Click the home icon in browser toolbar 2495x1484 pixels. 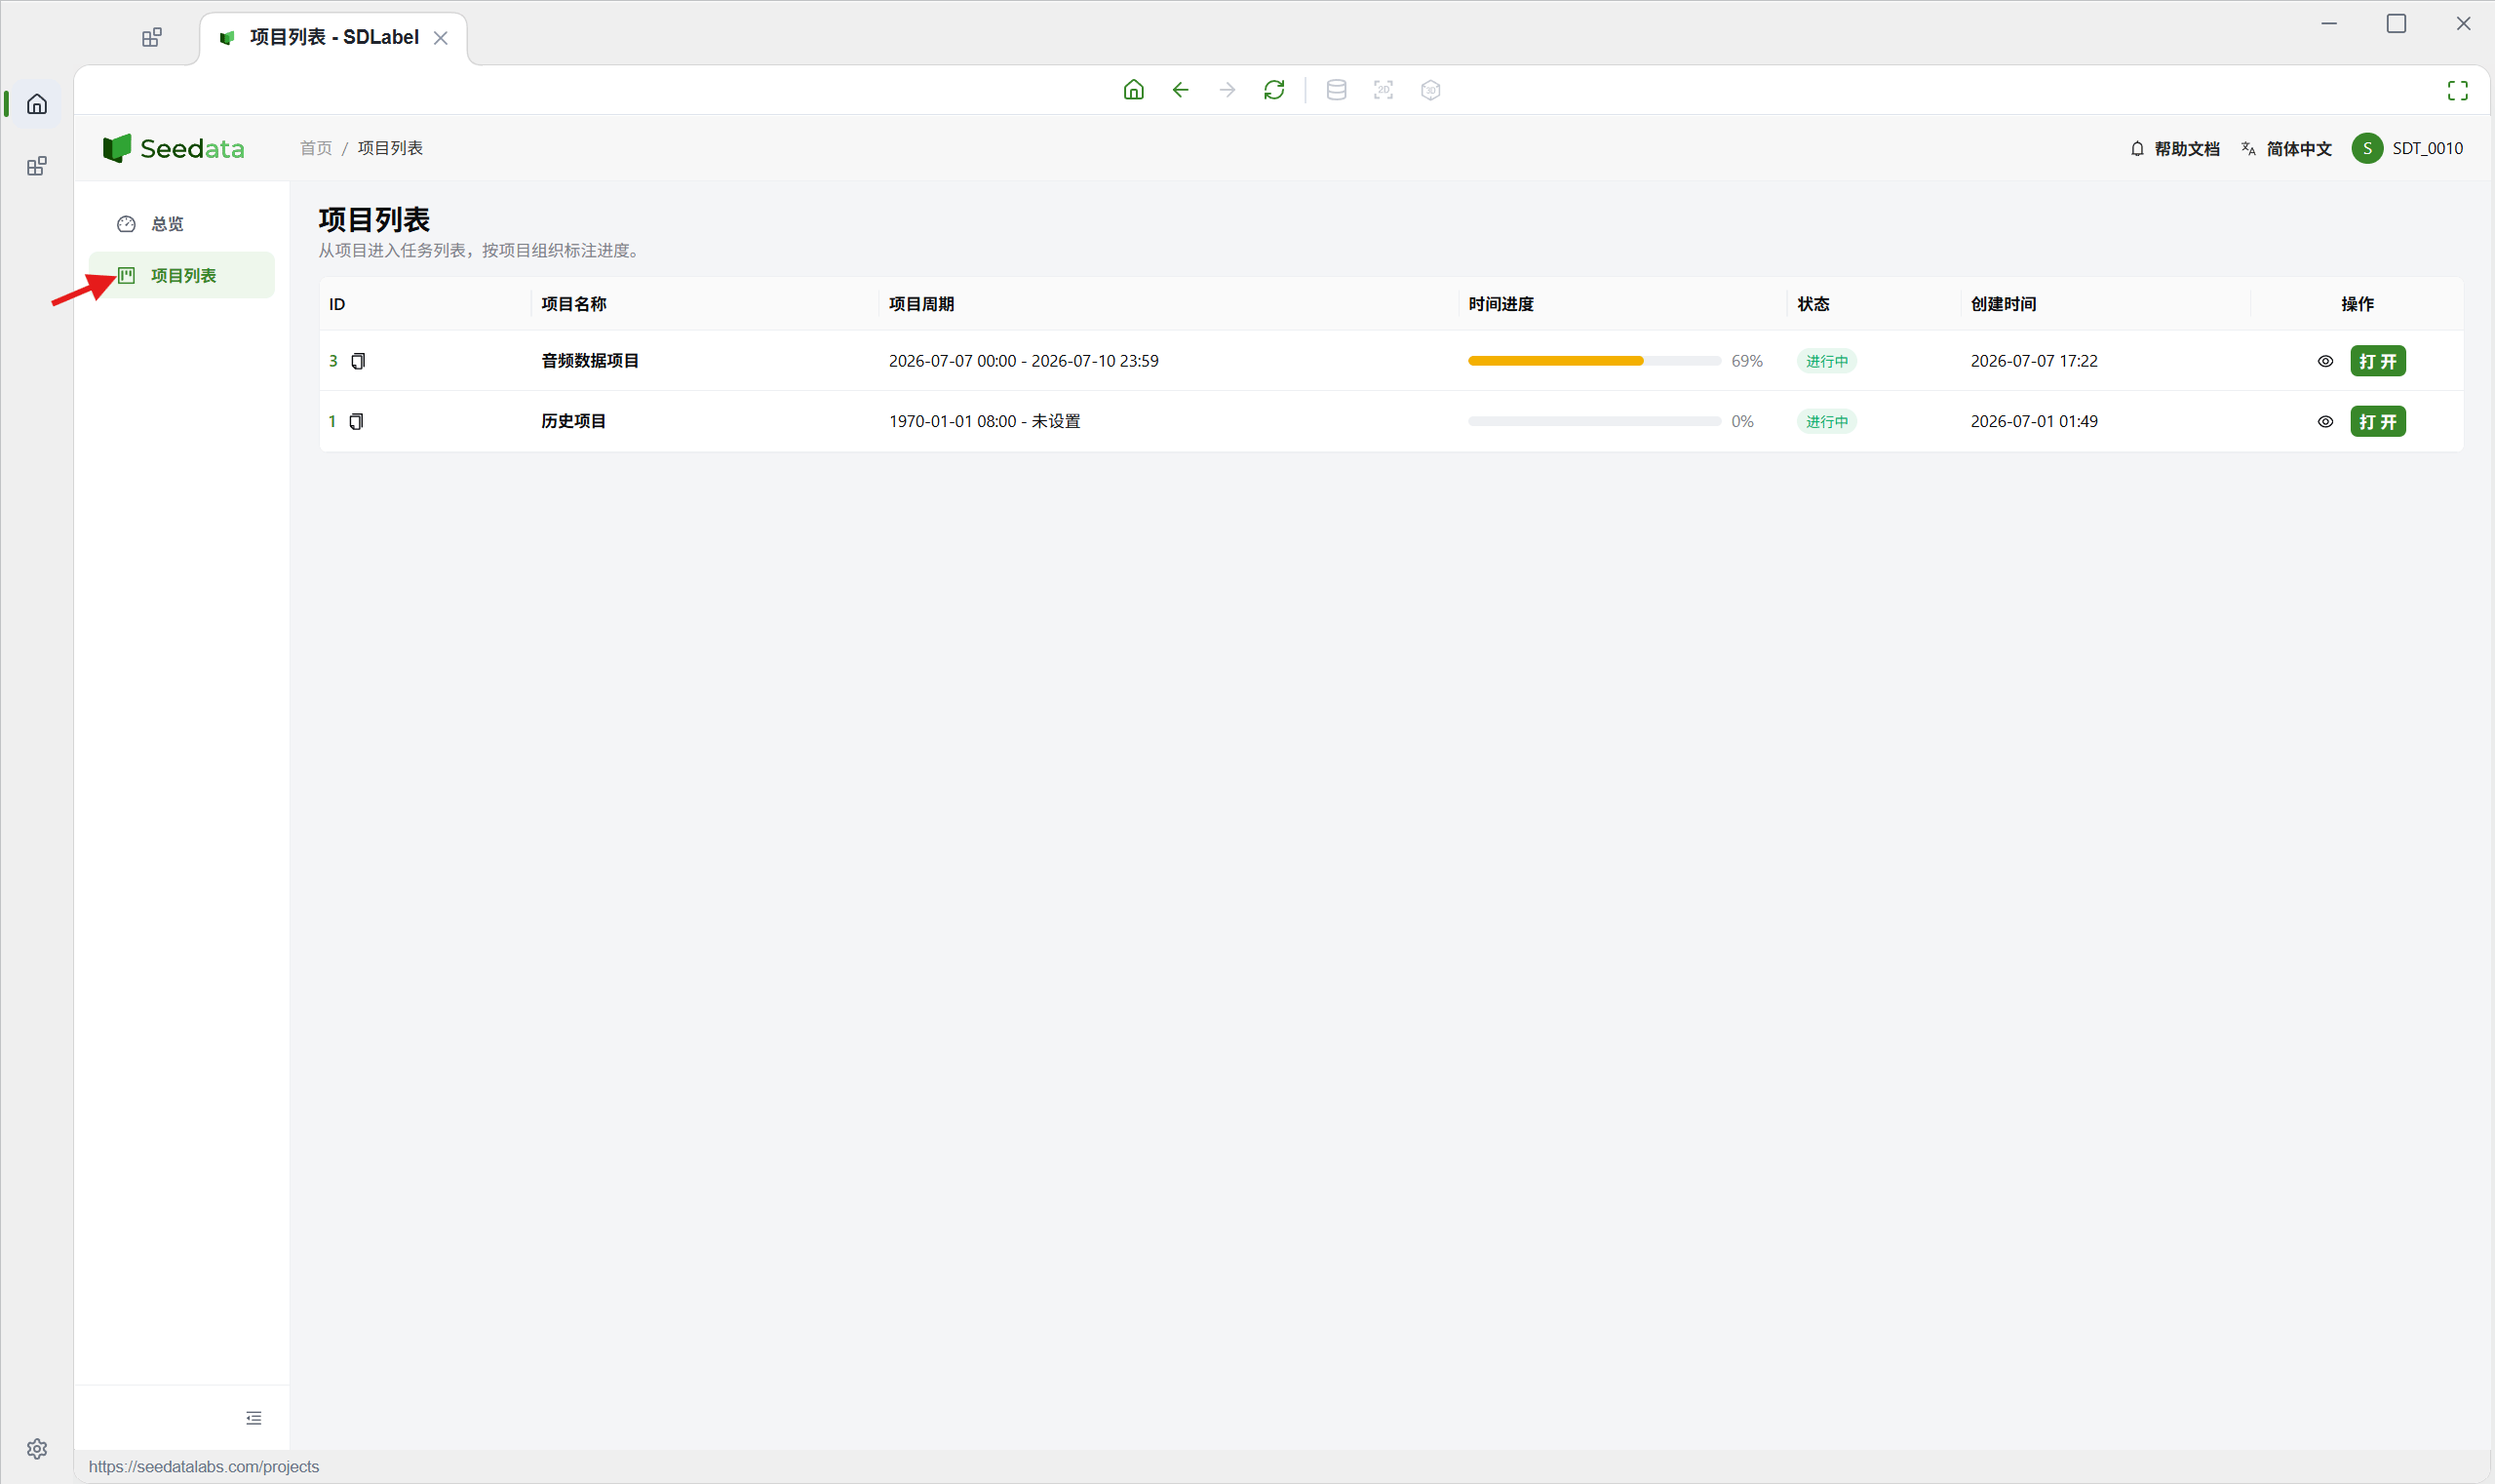pos(1133,90)
